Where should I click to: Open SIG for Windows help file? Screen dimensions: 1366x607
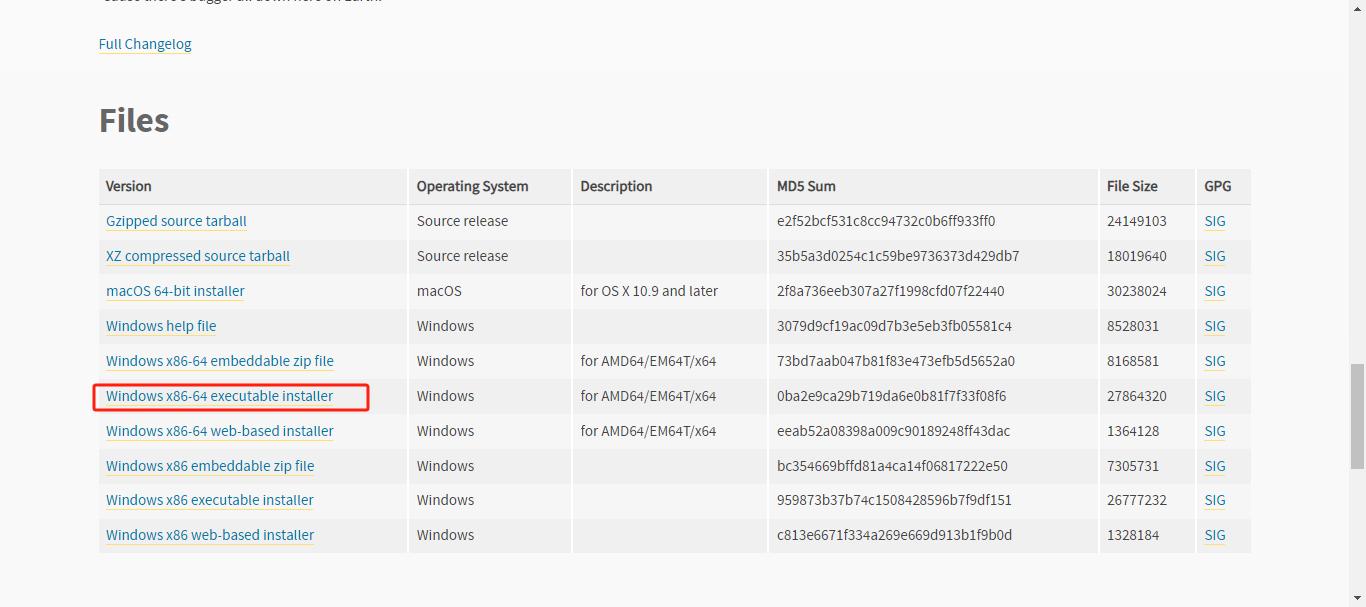click(x=1215, y=326)
